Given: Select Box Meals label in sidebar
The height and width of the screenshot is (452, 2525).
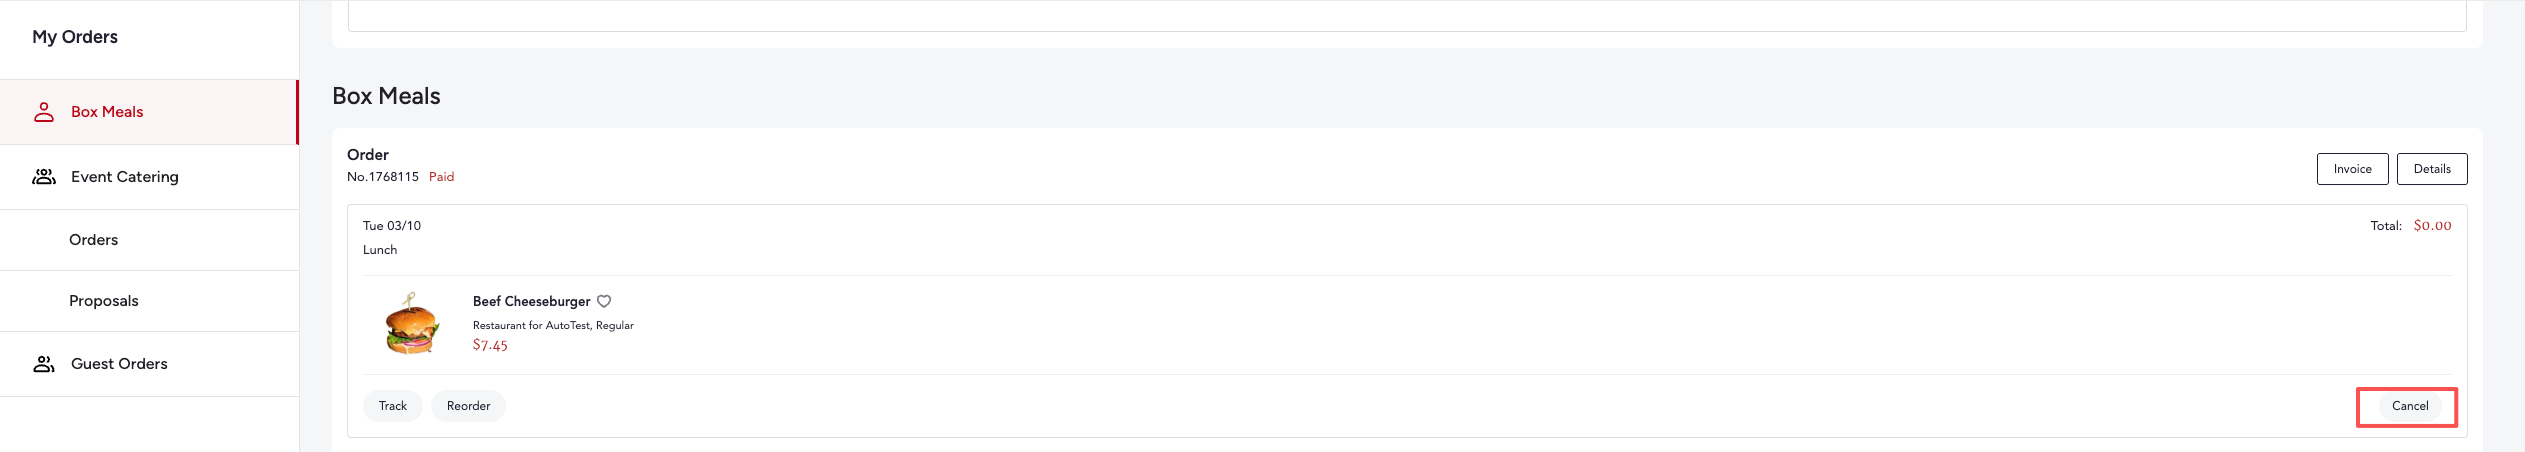Looking at the screenshot, I should click(x=107, y=112).
